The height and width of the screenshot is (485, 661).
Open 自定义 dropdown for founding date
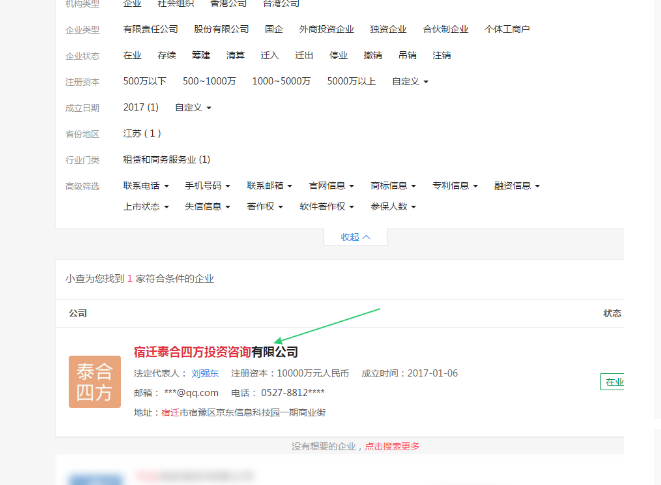(x=193, y=108)
